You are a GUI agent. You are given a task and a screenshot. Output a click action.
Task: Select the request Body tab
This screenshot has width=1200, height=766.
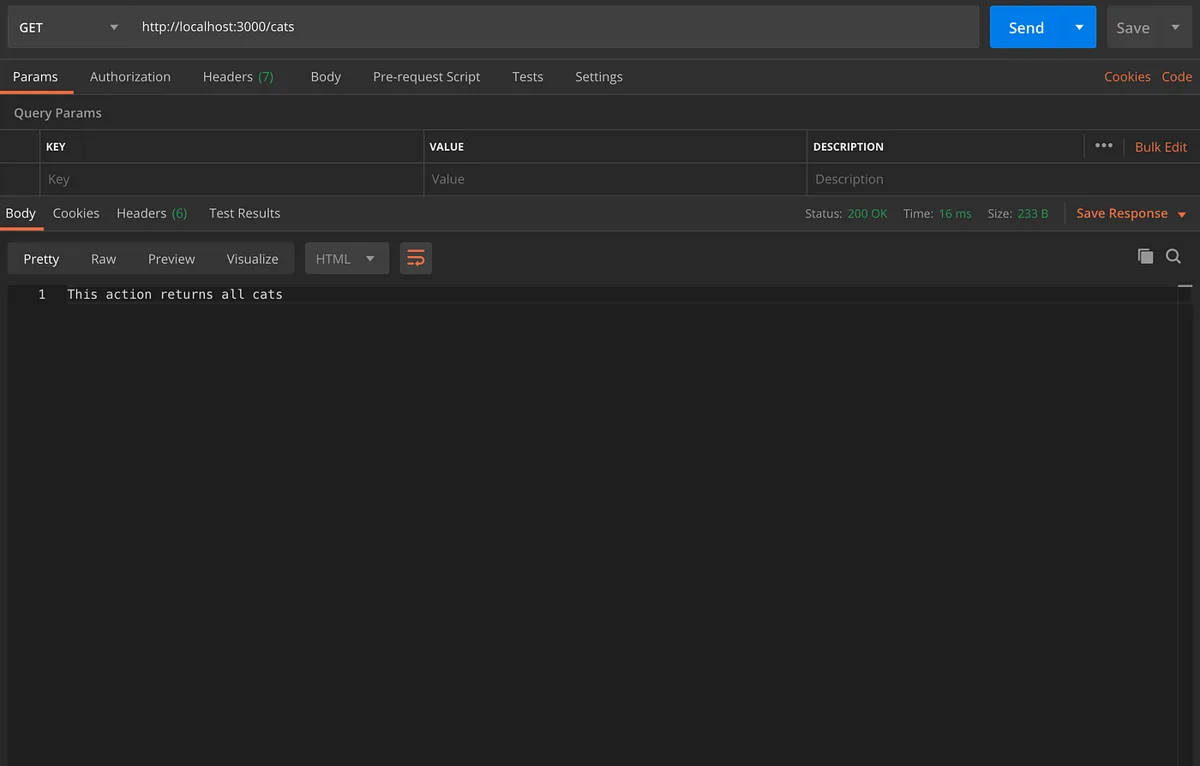(326, 77)
